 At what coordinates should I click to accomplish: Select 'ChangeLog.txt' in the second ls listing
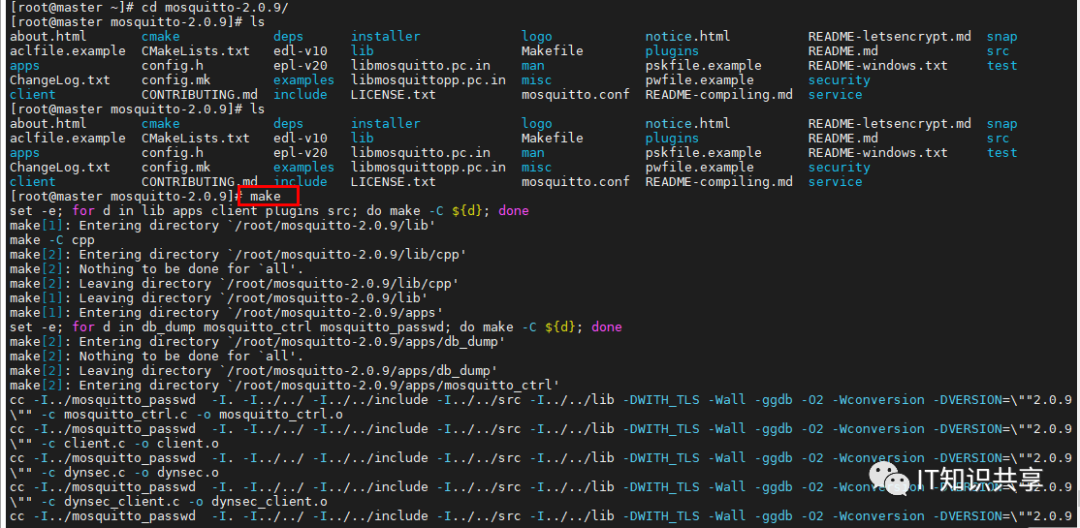coord(60,167)
